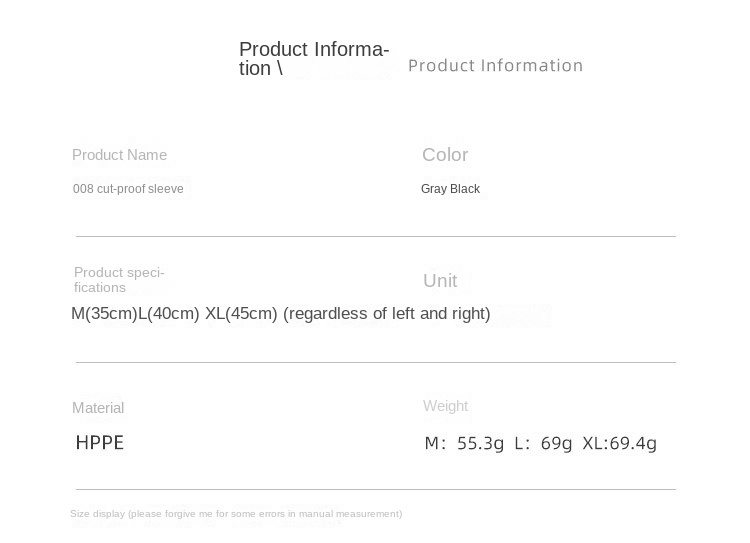Click the "L: 69g" weight value
Viewport: 750px width, 543px height.
[x=543, y=443]
